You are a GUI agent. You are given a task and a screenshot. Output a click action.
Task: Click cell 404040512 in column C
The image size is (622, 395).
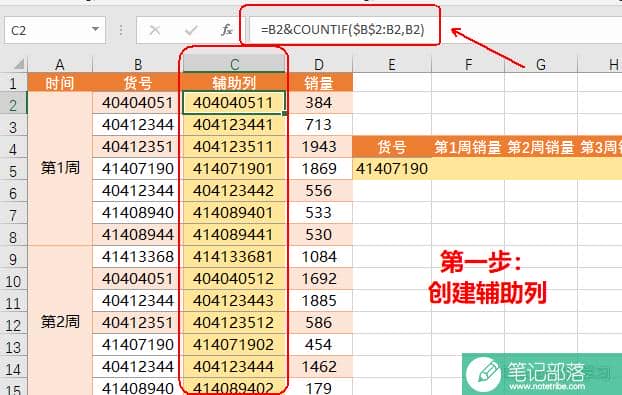click(234, 278)
